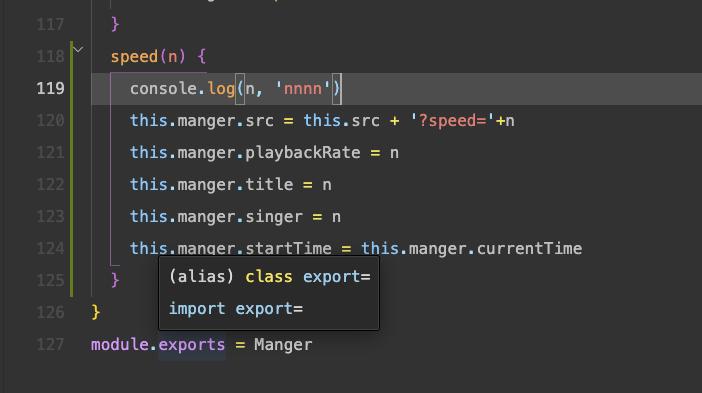Click line number 119 in gutter
The height and width of the screenshot is (393, 702).
click(50, 88)
